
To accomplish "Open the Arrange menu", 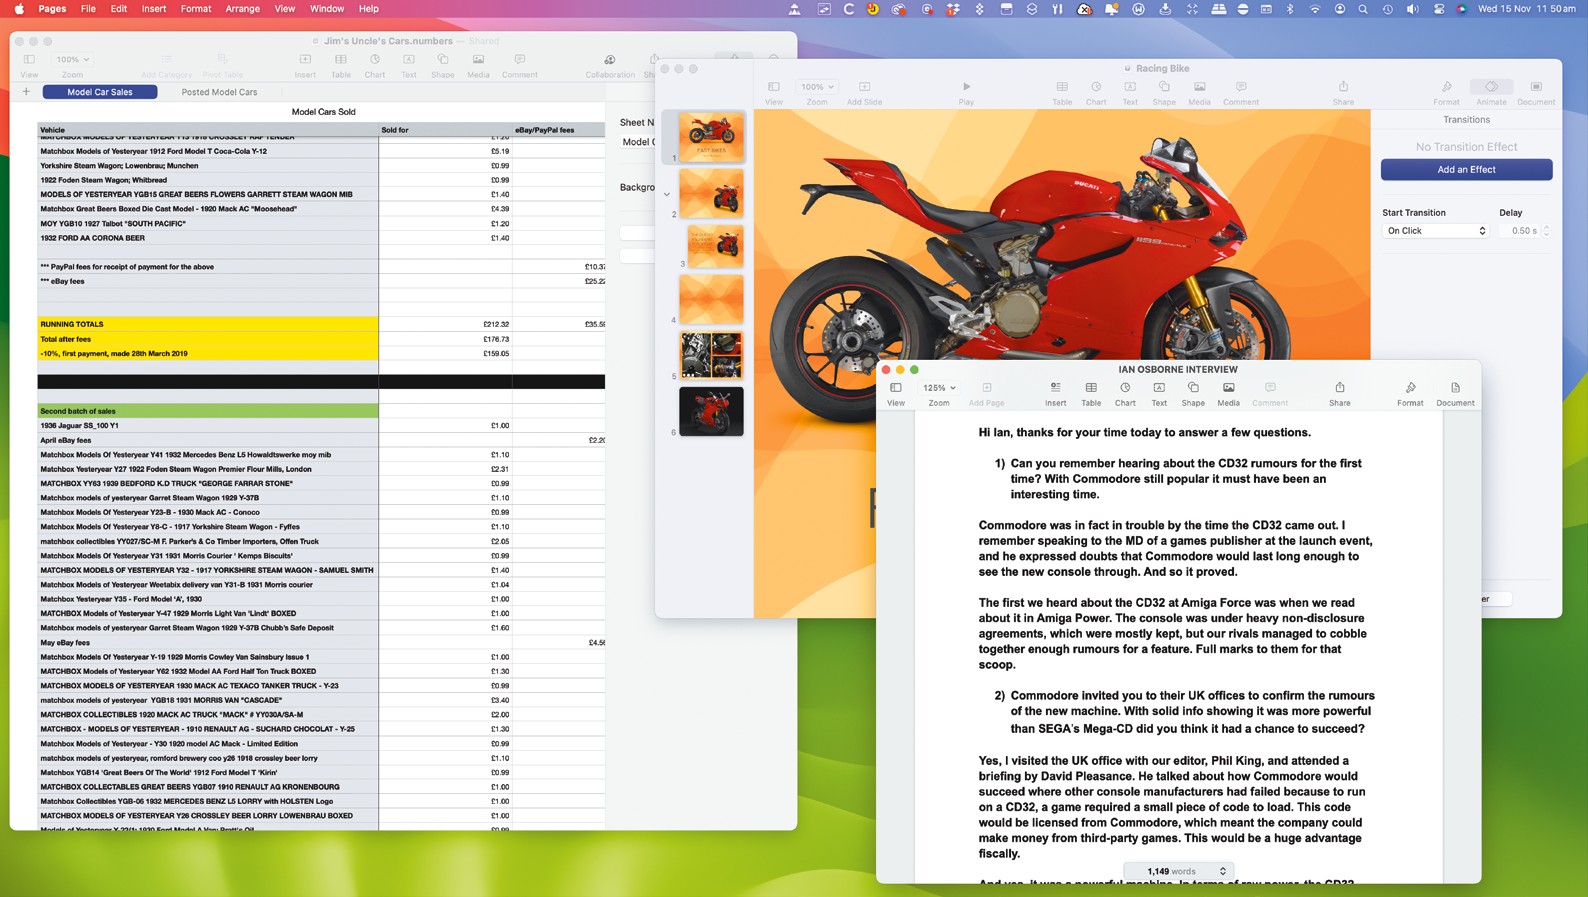I will tap(242, 9).
